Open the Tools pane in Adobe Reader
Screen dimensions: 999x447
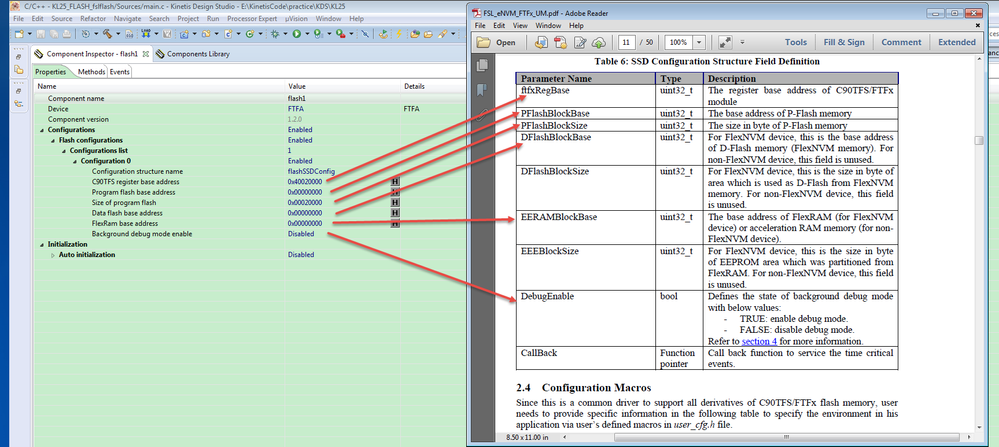click(x=796, y=42)
